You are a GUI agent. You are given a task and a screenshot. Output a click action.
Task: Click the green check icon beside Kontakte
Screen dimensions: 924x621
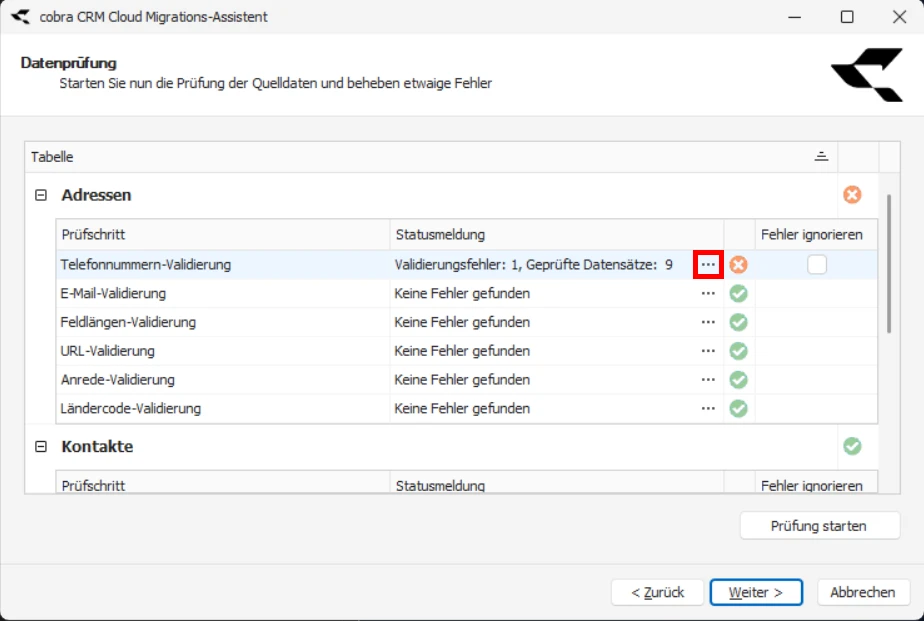[852, 446]
